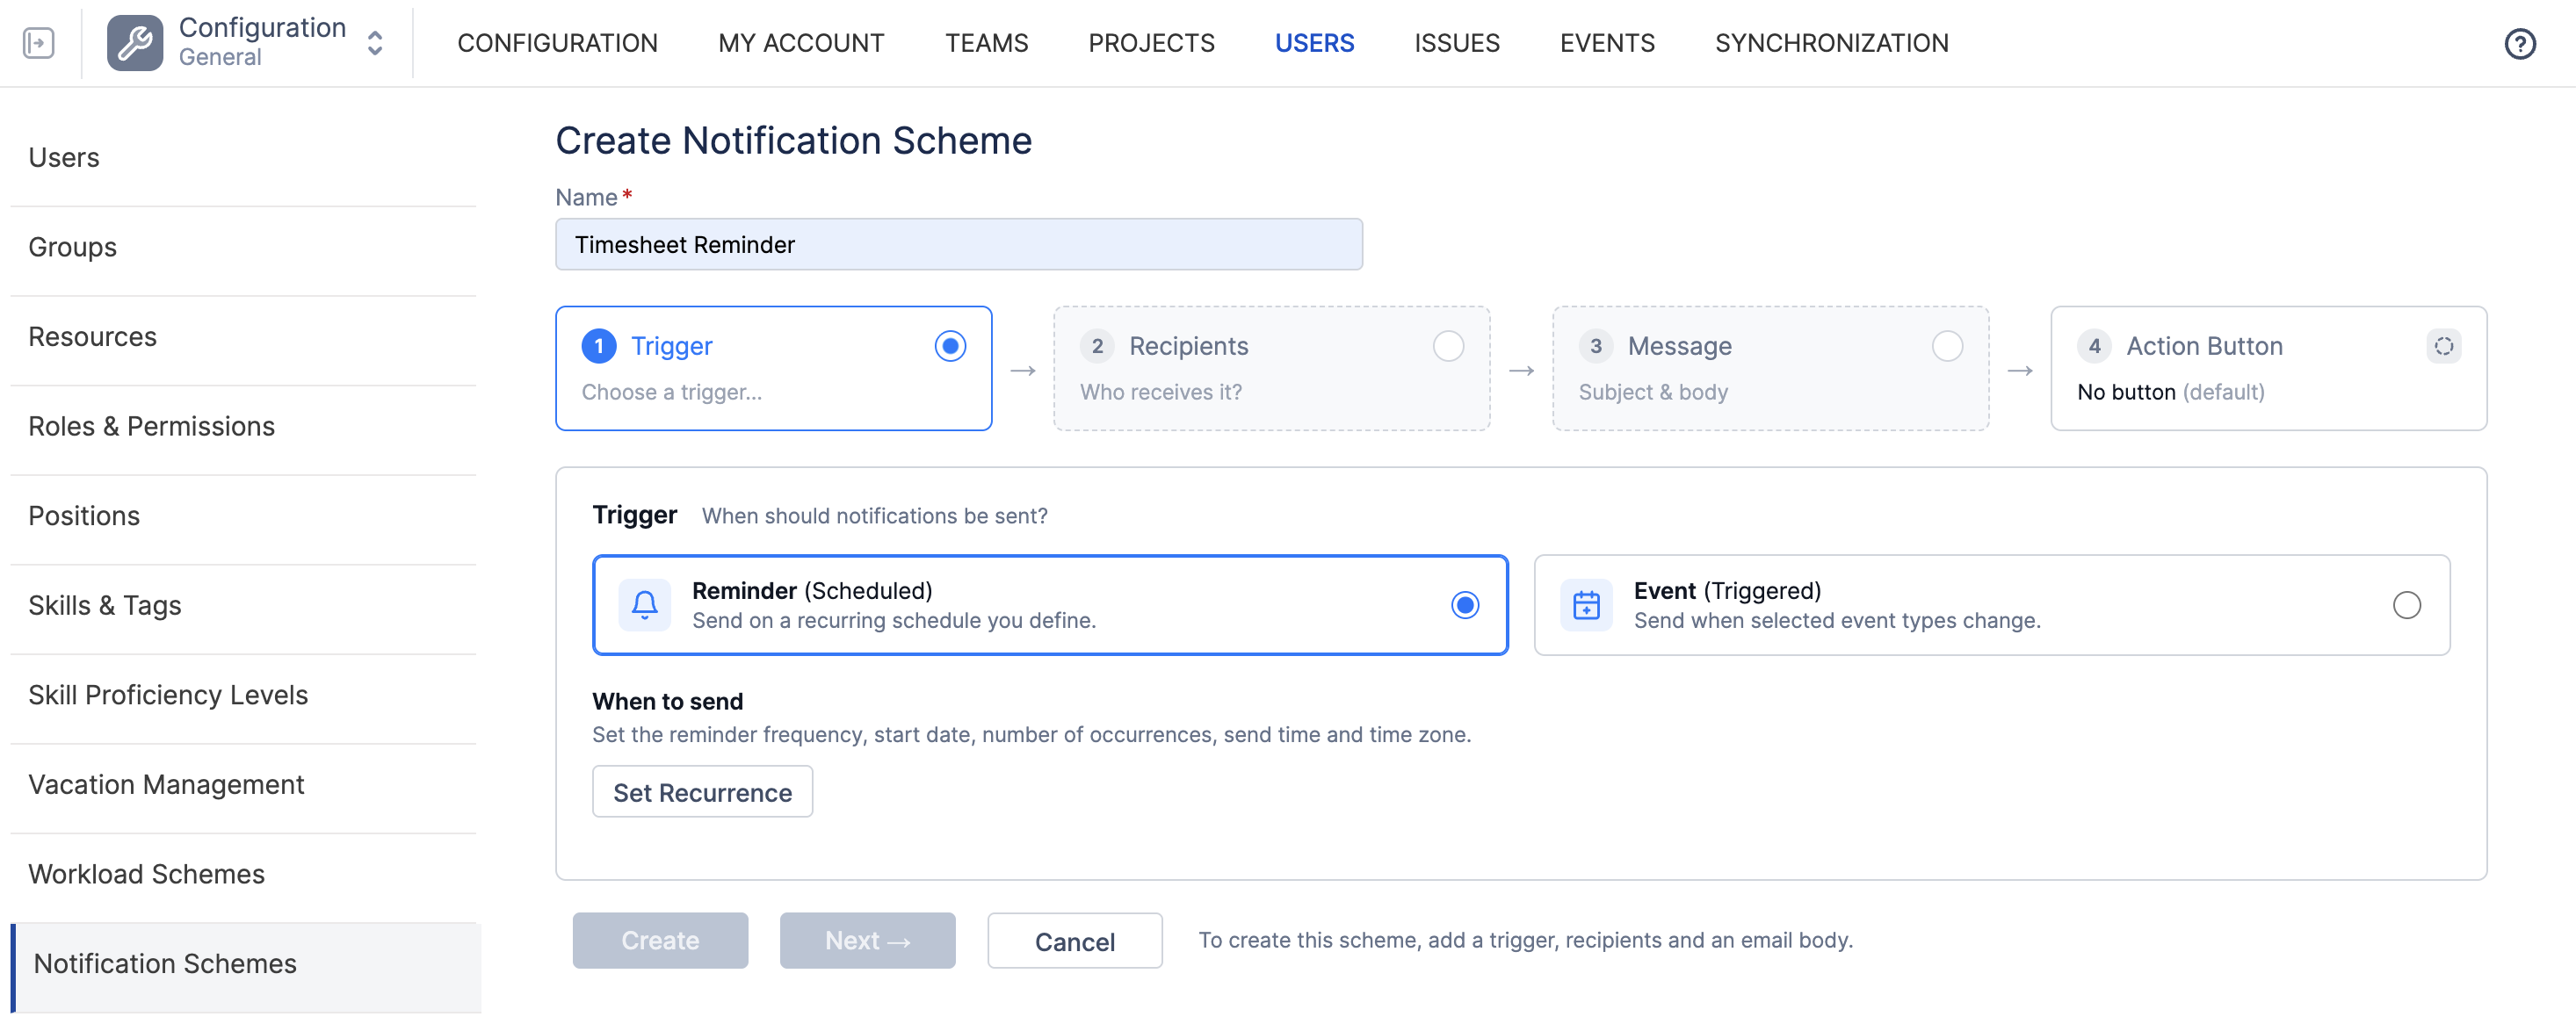Viewport: 2576px width, 1024px height.
Task: Click the step 4 number badge
Action: click(x=2094, y=346)
